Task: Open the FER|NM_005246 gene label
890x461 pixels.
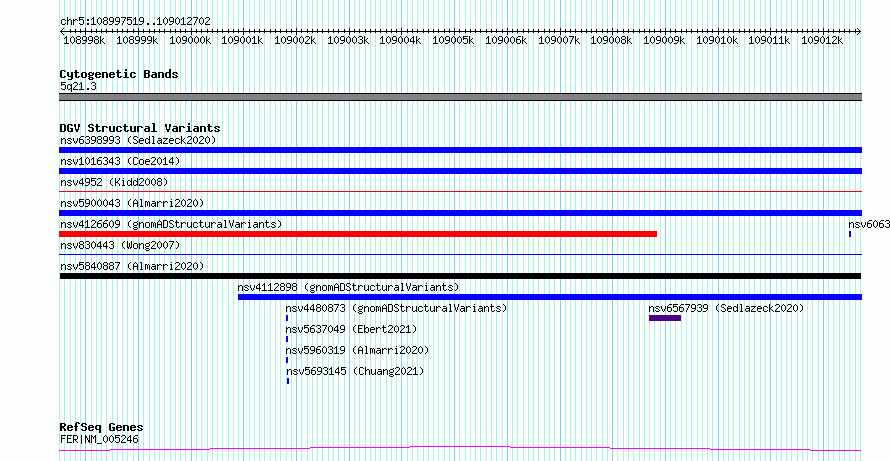Action: point(99,439)
